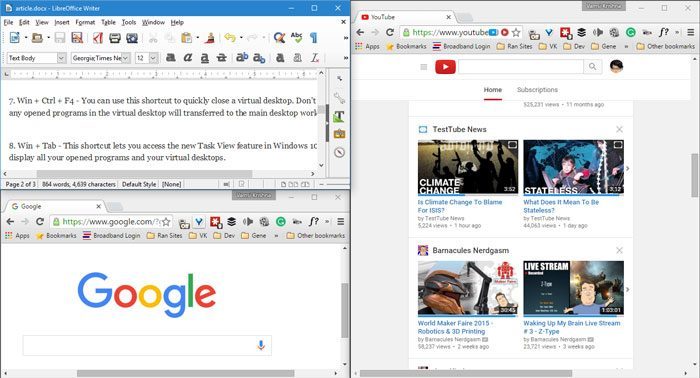The image size is (700, 378).
Task: Click the Print Preview icon in Writer
Action: click(x=132, y=38)
